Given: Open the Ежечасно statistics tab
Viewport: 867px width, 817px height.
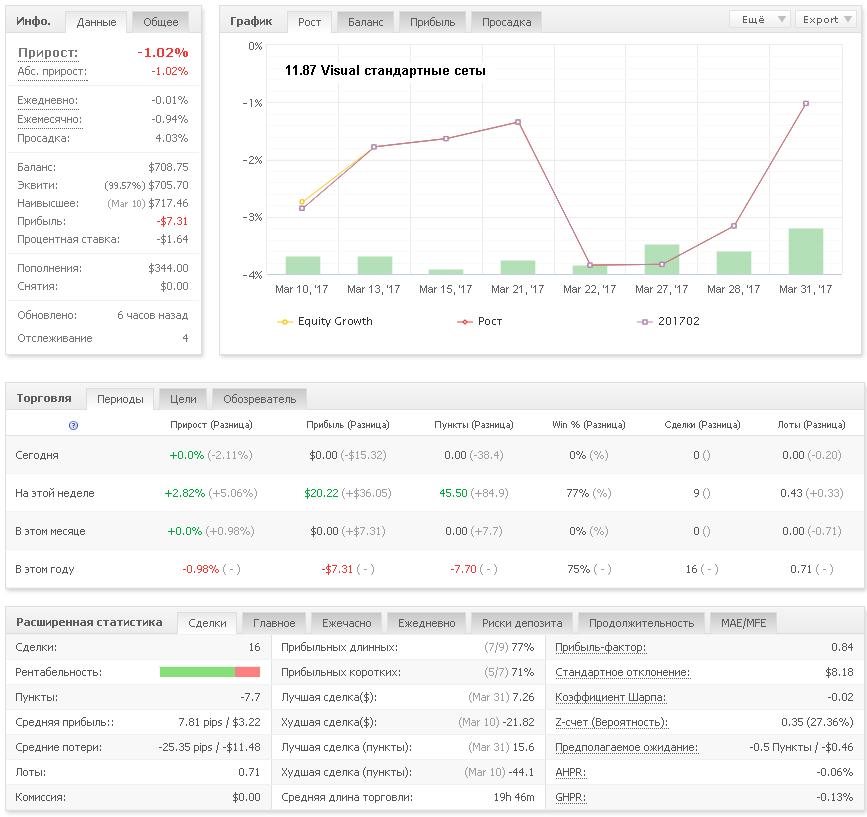Looking at the screenshot, I should point(347,623).
